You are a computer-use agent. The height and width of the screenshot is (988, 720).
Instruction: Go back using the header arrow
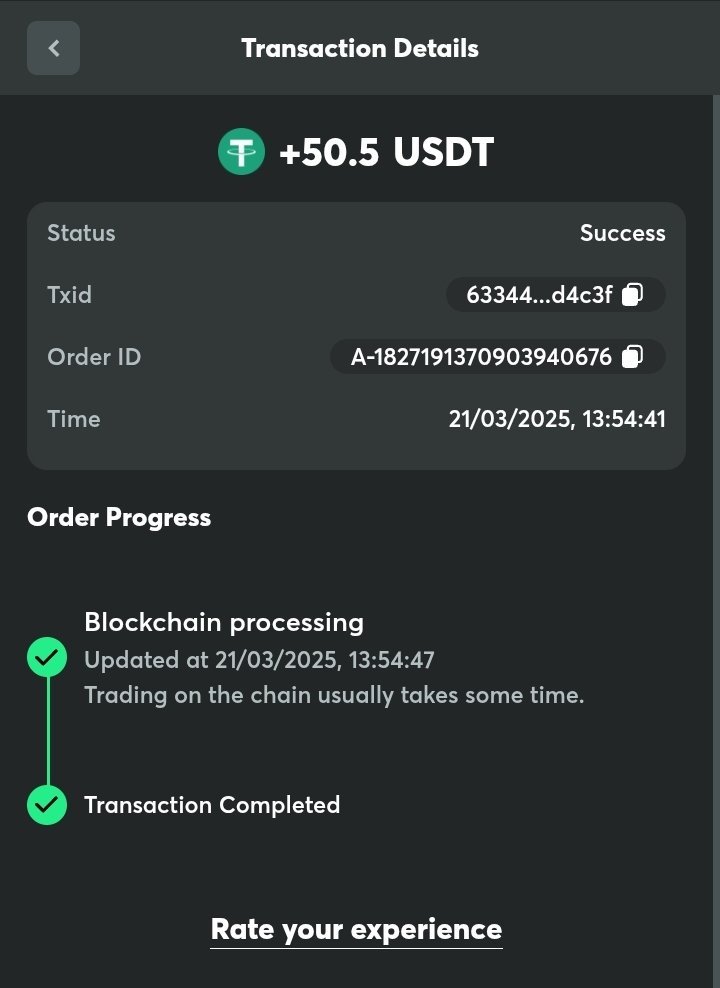pos(53,48)
